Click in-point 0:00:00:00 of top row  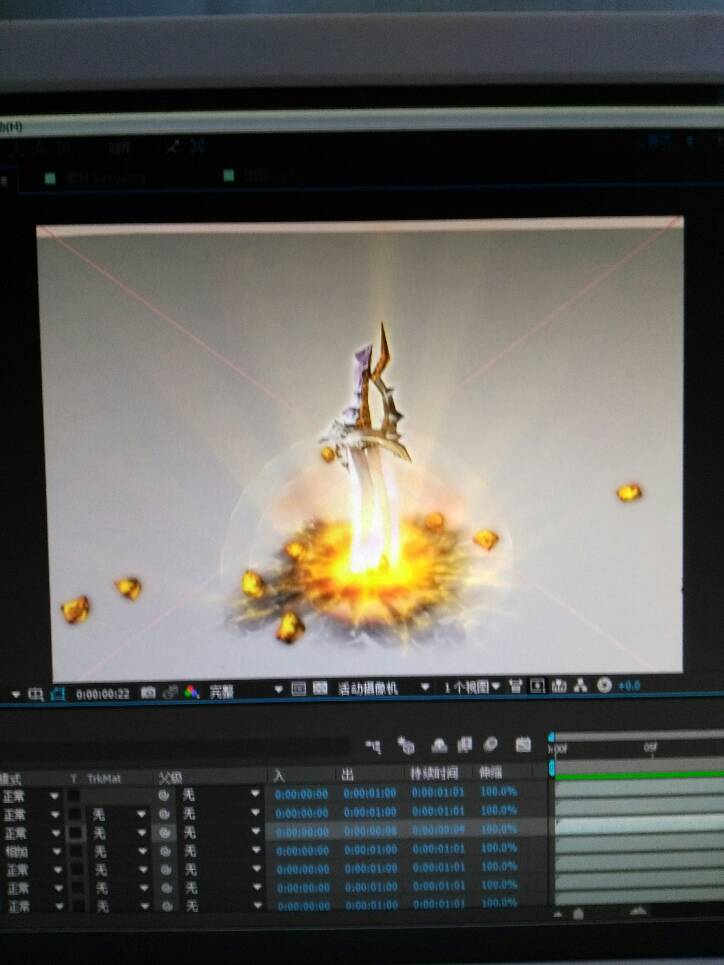click(302, 795)
